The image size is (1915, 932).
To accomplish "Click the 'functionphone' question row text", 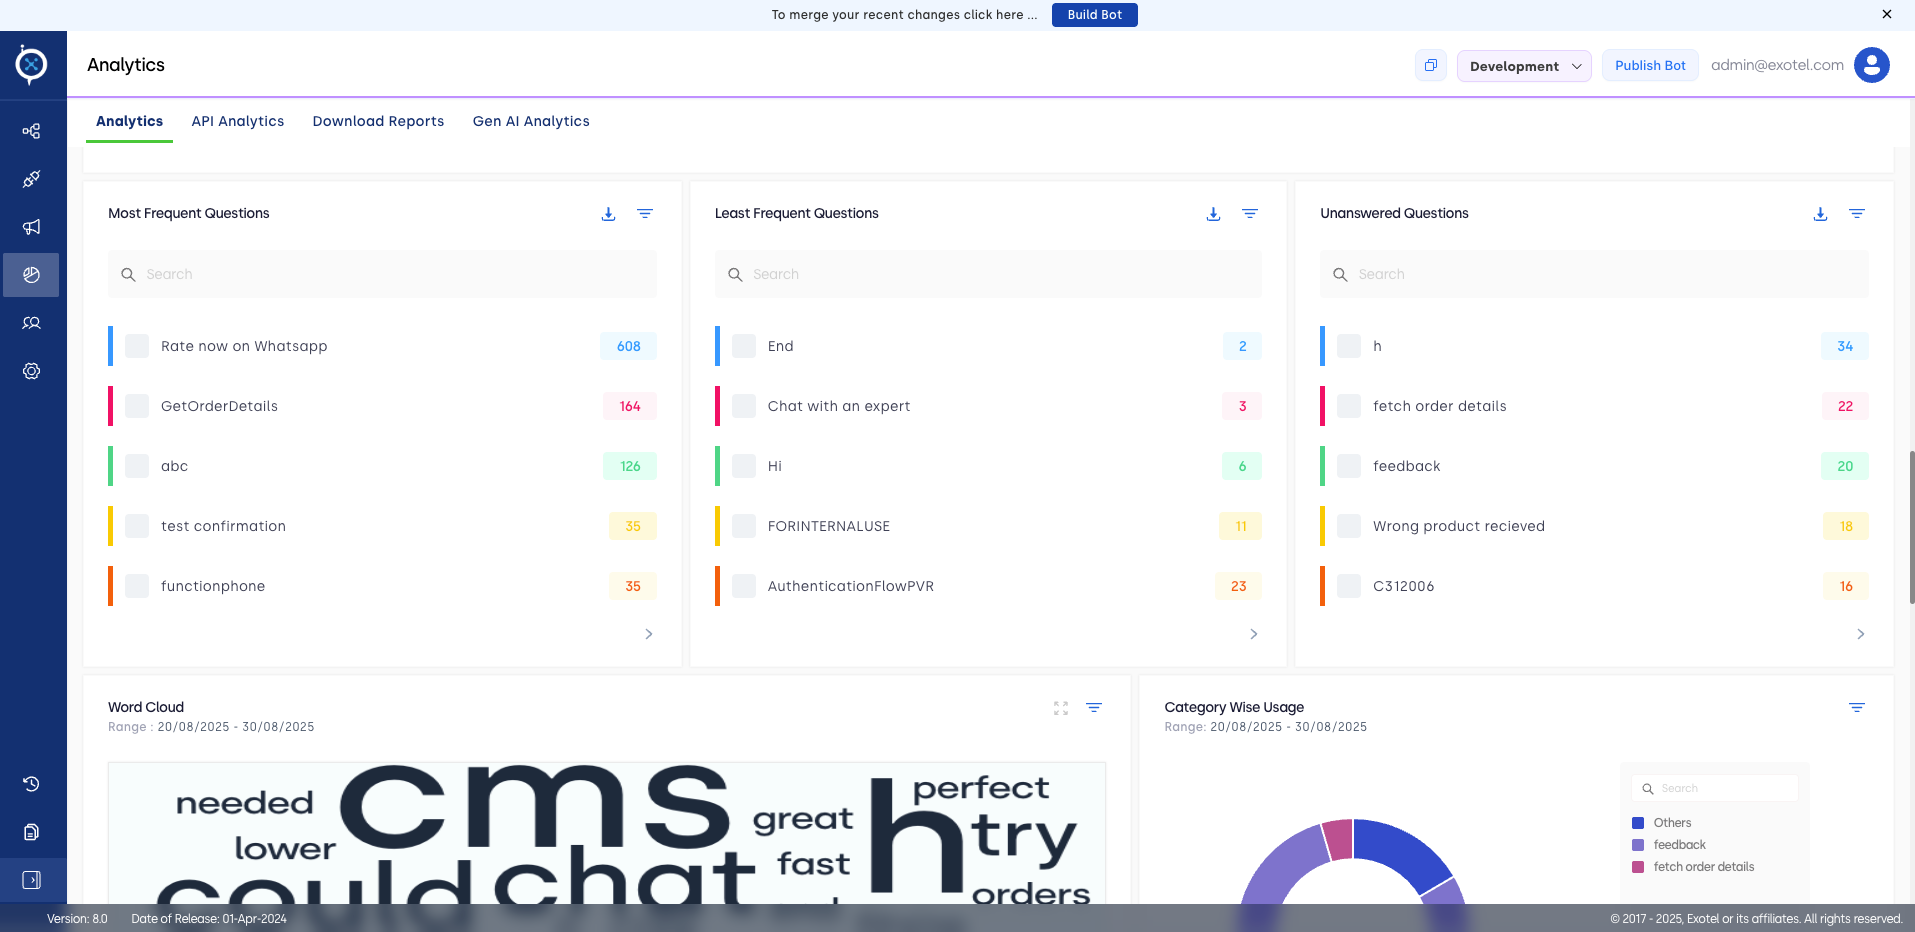I will 213,586.
